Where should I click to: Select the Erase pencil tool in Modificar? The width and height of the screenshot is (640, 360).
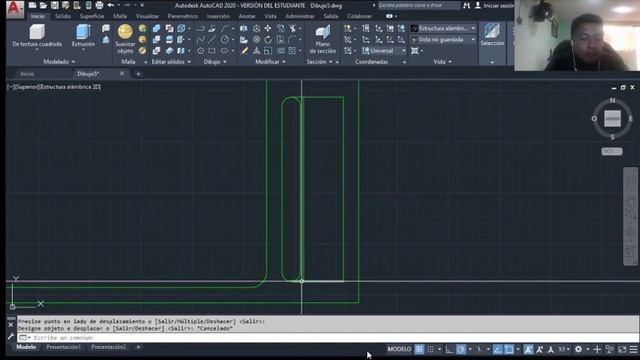click(244, 51)
